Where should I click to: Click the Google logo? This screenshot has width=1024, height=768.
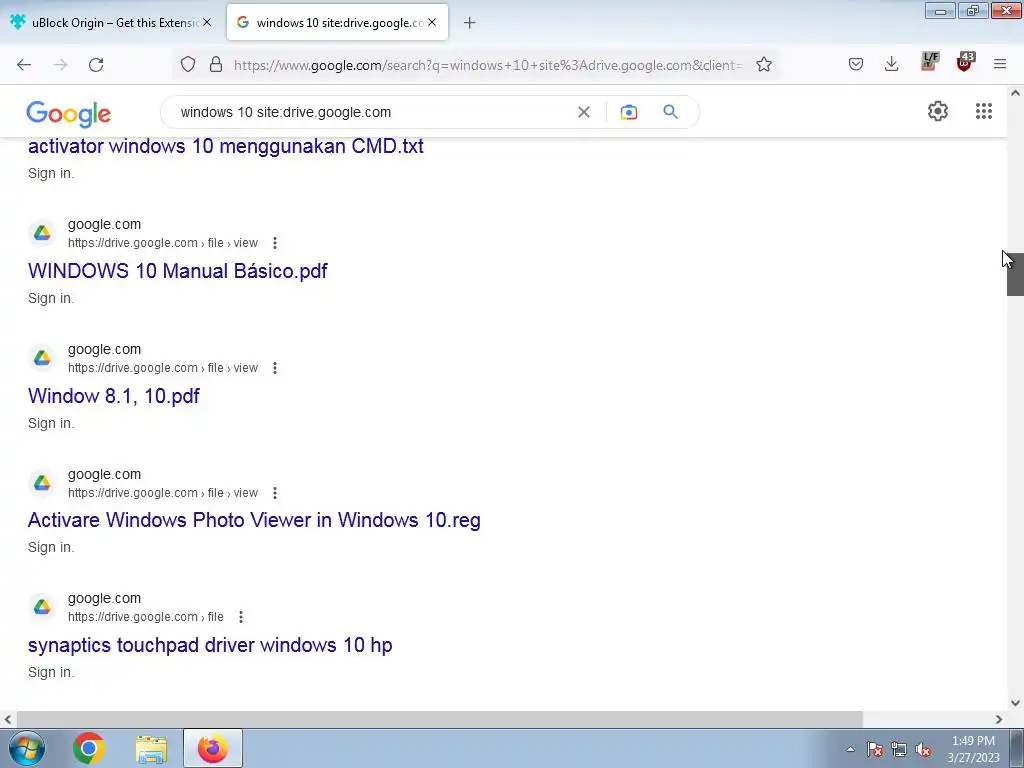tap(69, 114)
